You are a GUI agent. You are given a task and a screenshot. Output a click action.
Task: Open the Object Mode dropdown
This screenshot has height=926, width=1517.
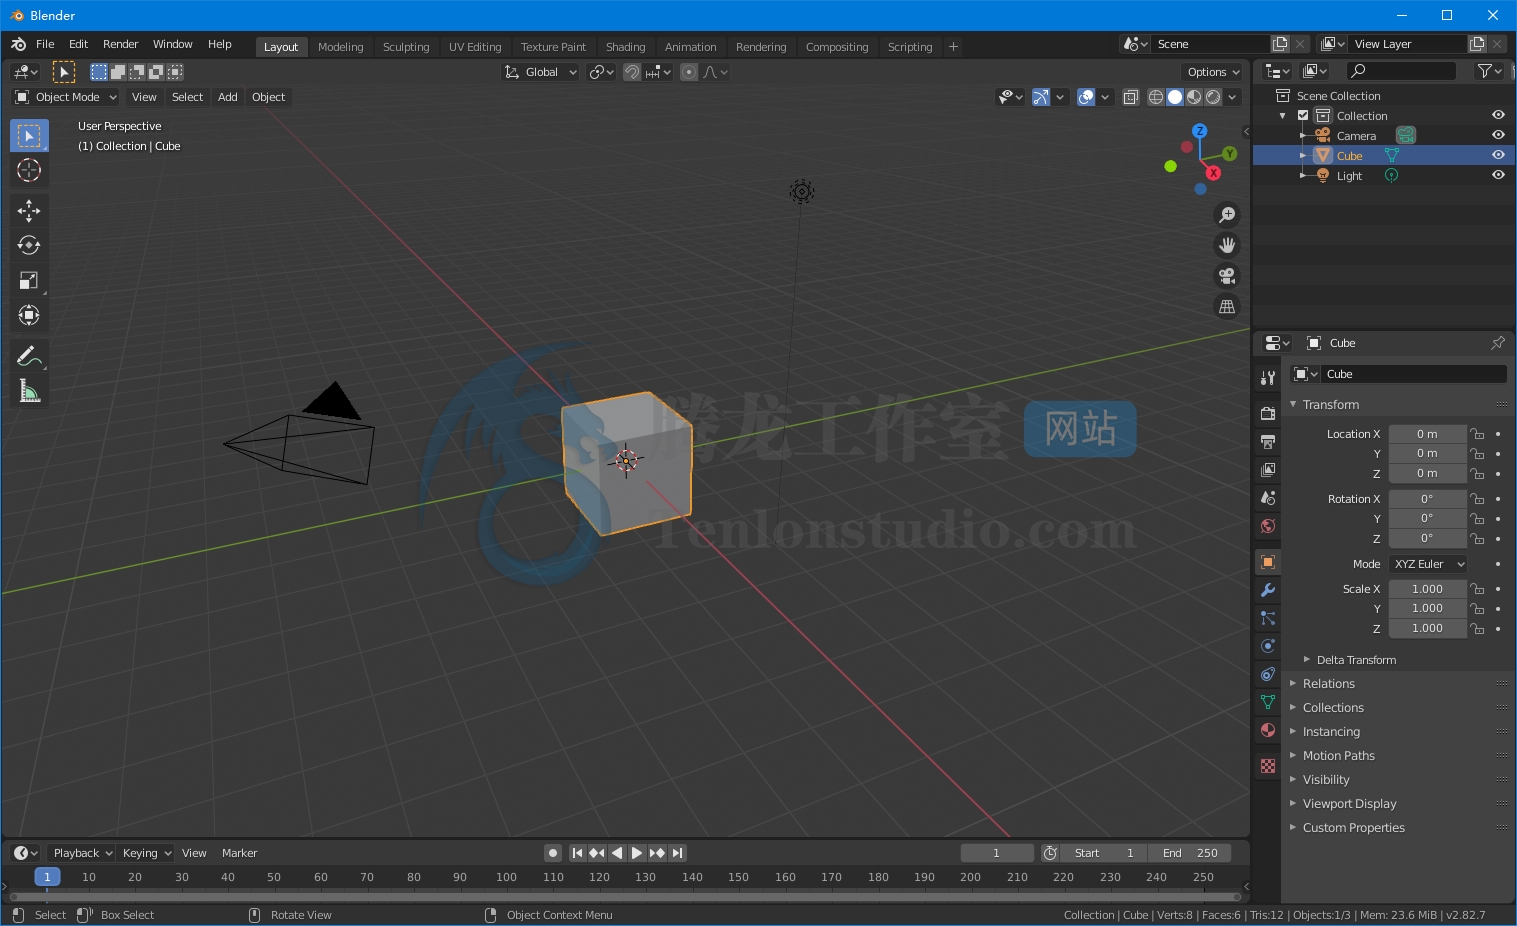(x=66, y=97)
